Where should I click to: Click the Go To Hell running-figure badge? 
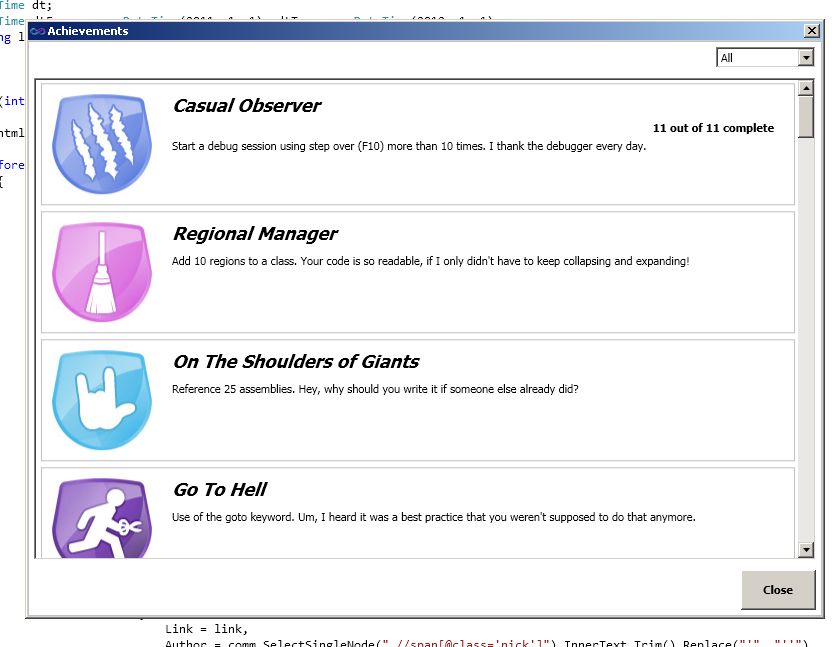tap(102, 518)
